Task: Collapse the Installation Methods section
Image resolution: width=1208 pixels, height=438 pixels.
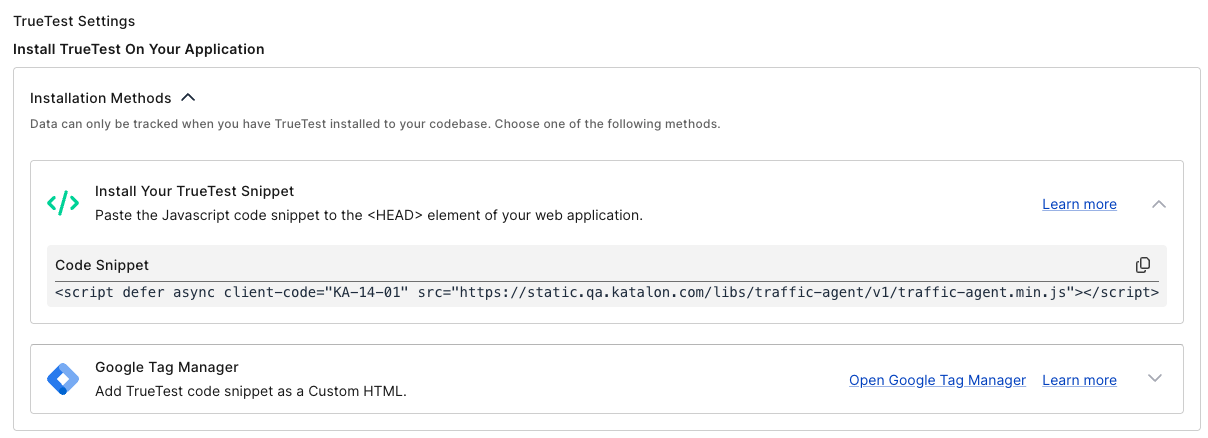Action: tap(188, 98)
